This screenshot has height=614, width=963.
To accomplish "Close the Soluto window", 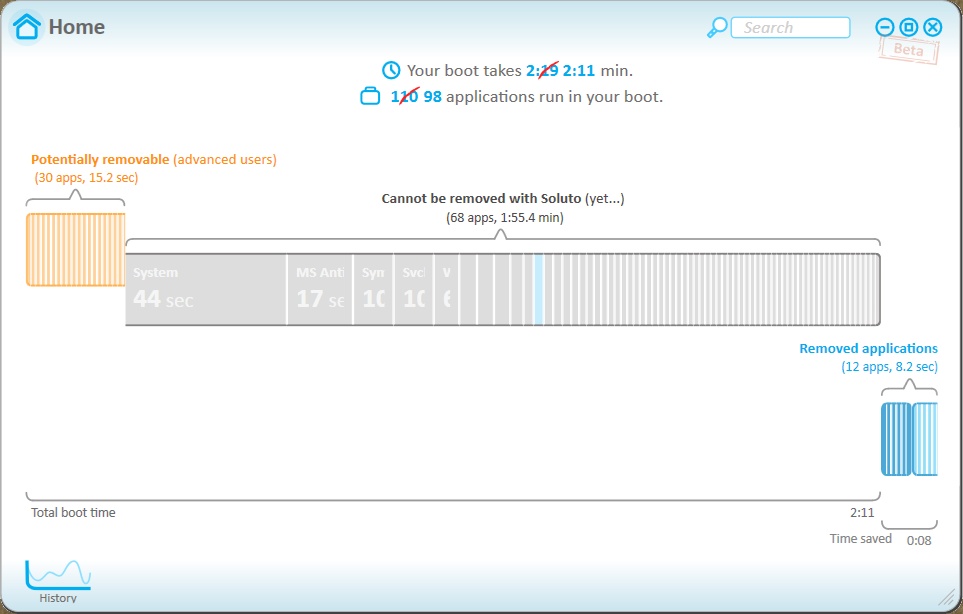I will 932,27.
